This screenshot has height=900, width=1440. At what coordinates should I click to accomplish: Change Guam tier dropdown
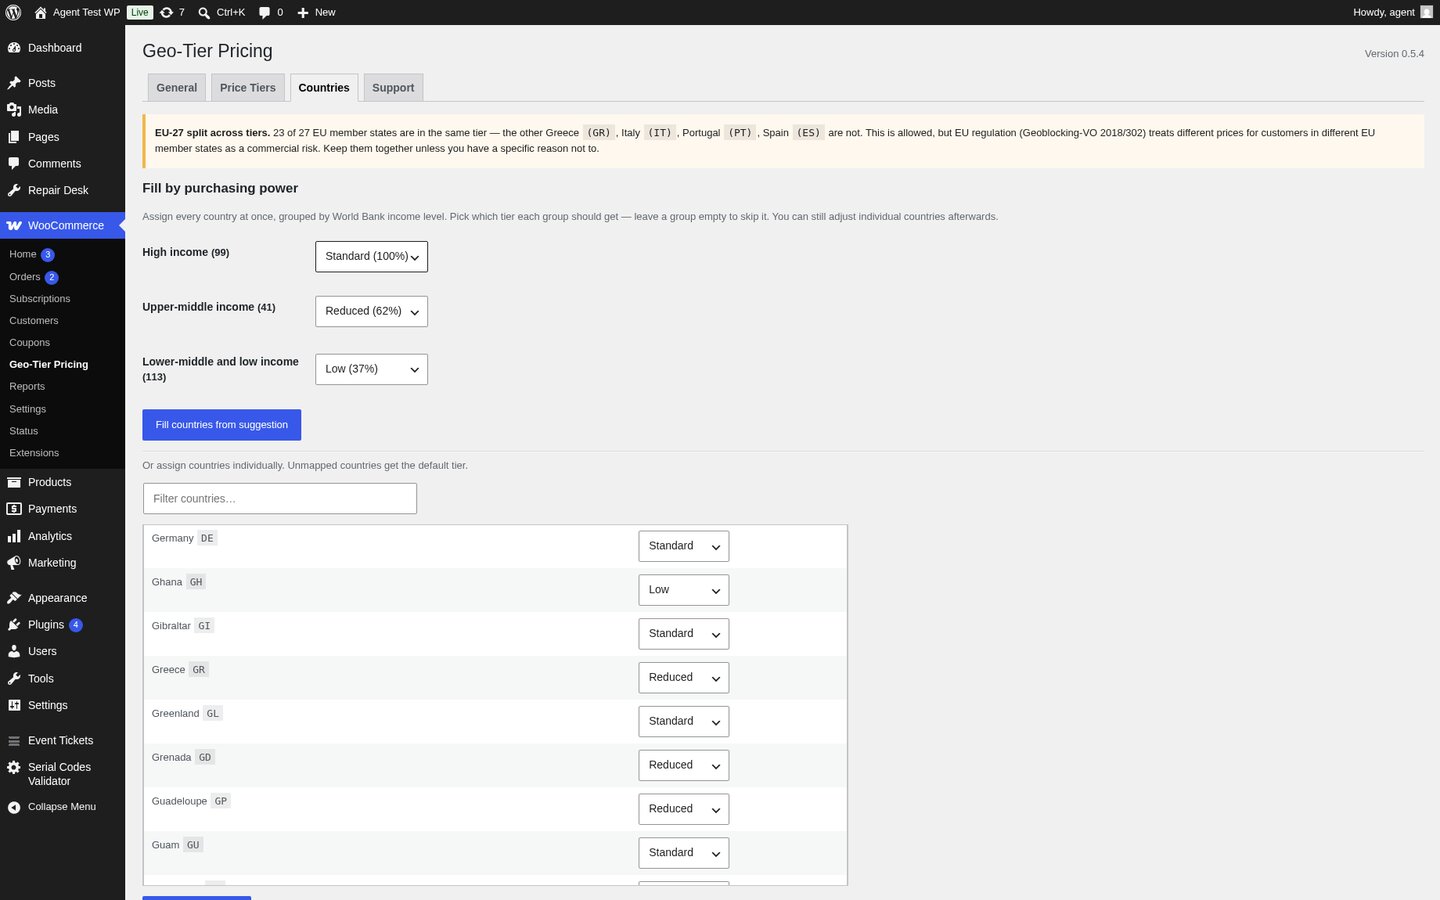683,853
